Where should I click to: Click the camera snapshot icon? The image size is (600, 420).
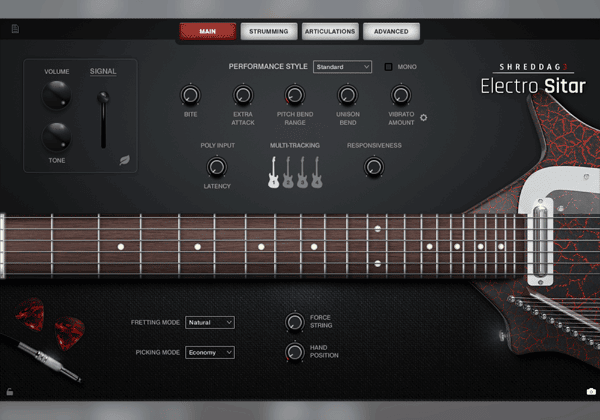coord(591,392)
